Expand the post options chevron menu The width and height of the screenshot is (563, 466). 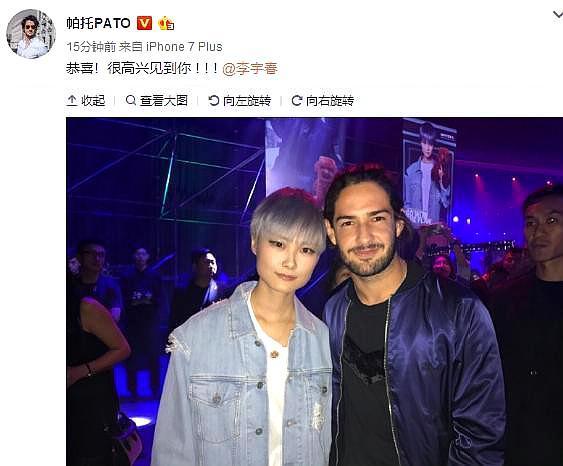pos(558,15)
